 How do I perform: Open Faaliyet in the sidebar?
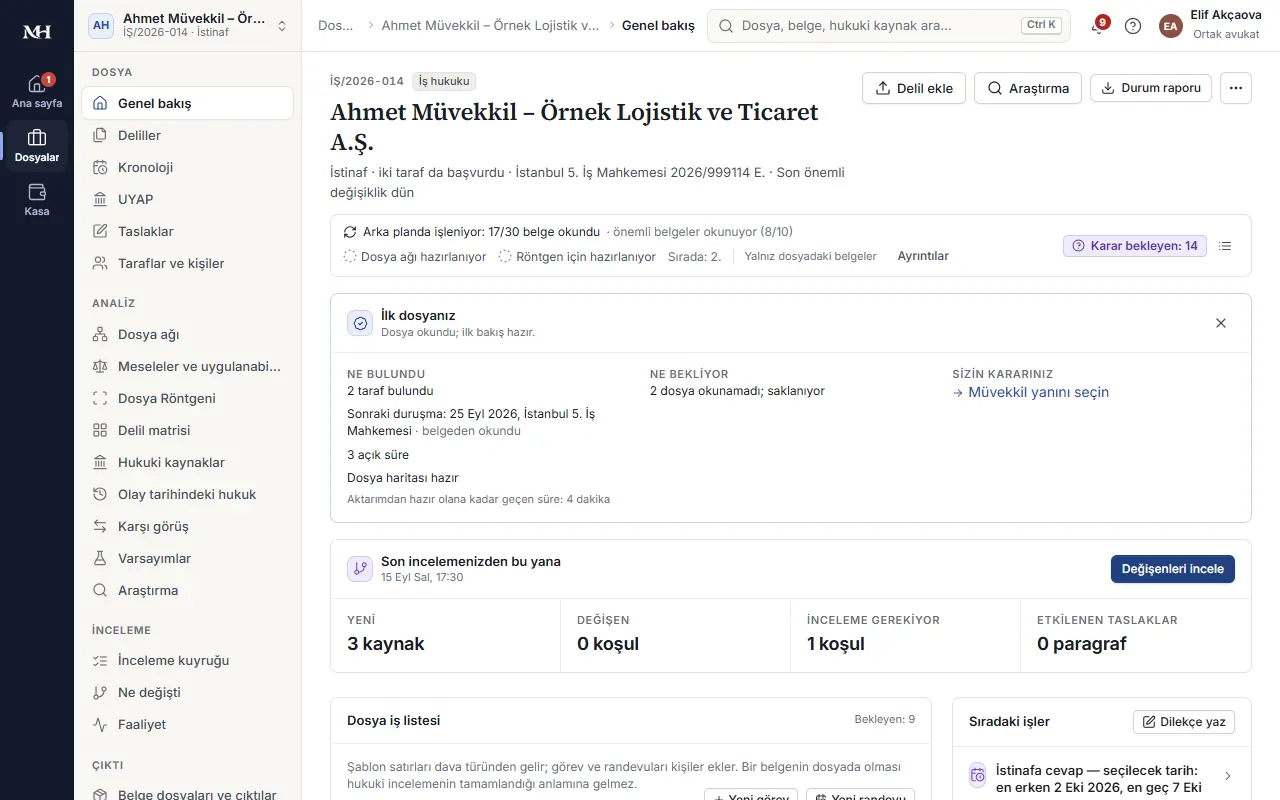(187, 724)
